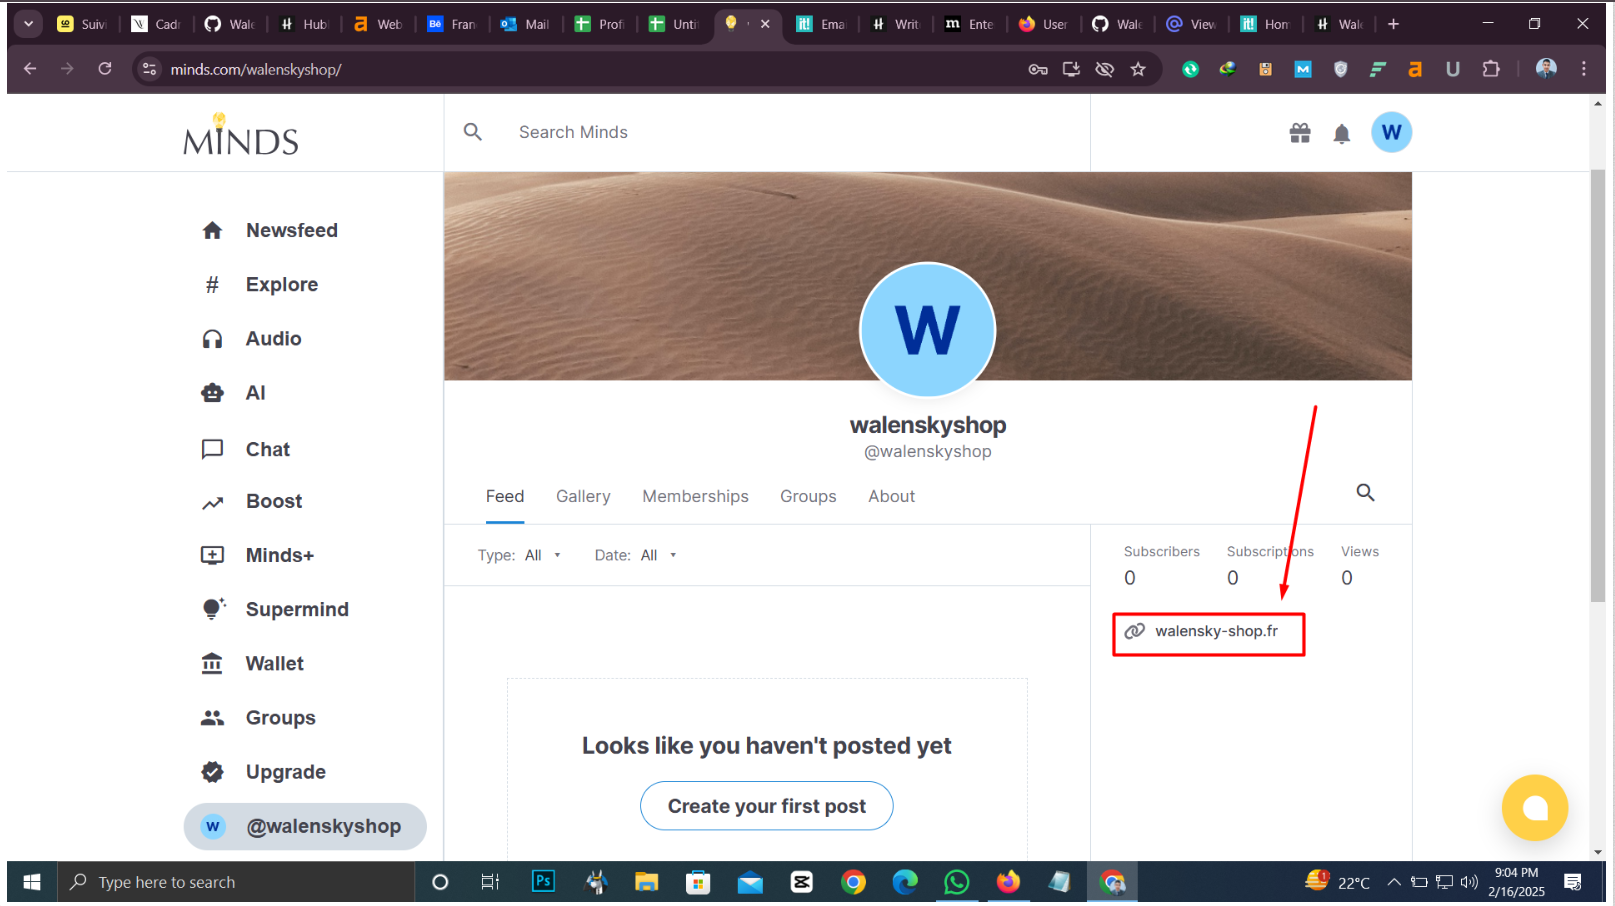Click the Boost trending arrow icon
The width and height of the screenshot is (1615, 906).
(x=212, y=502)
